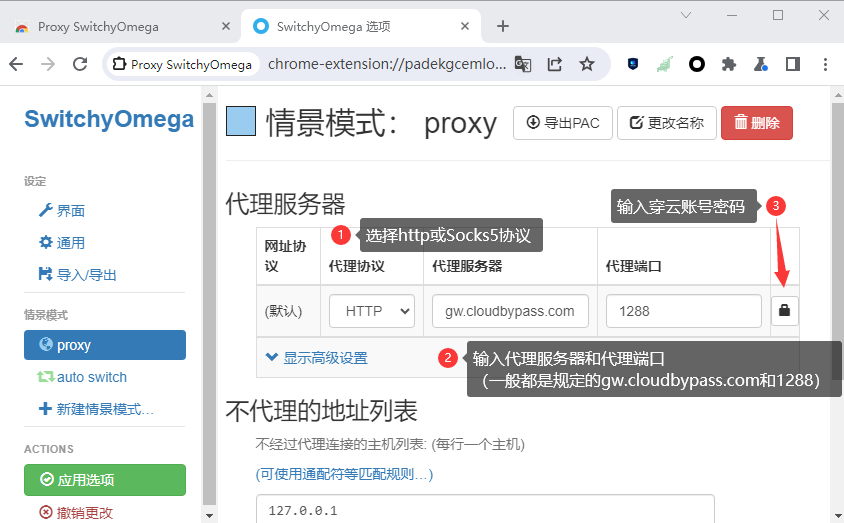Open the extensions puzzle piece menu

tap(729, 65)
